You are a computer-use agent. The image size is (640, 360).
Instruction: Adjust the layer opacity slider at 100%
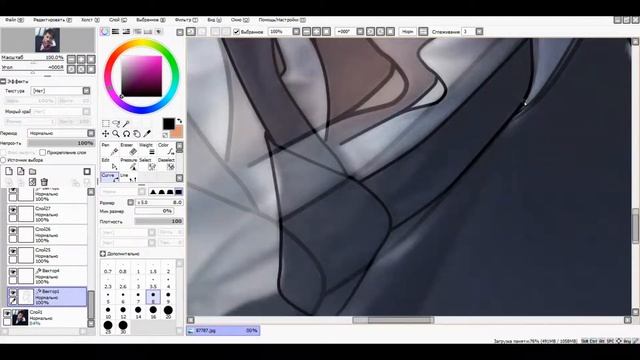click(x=61, y=143)
